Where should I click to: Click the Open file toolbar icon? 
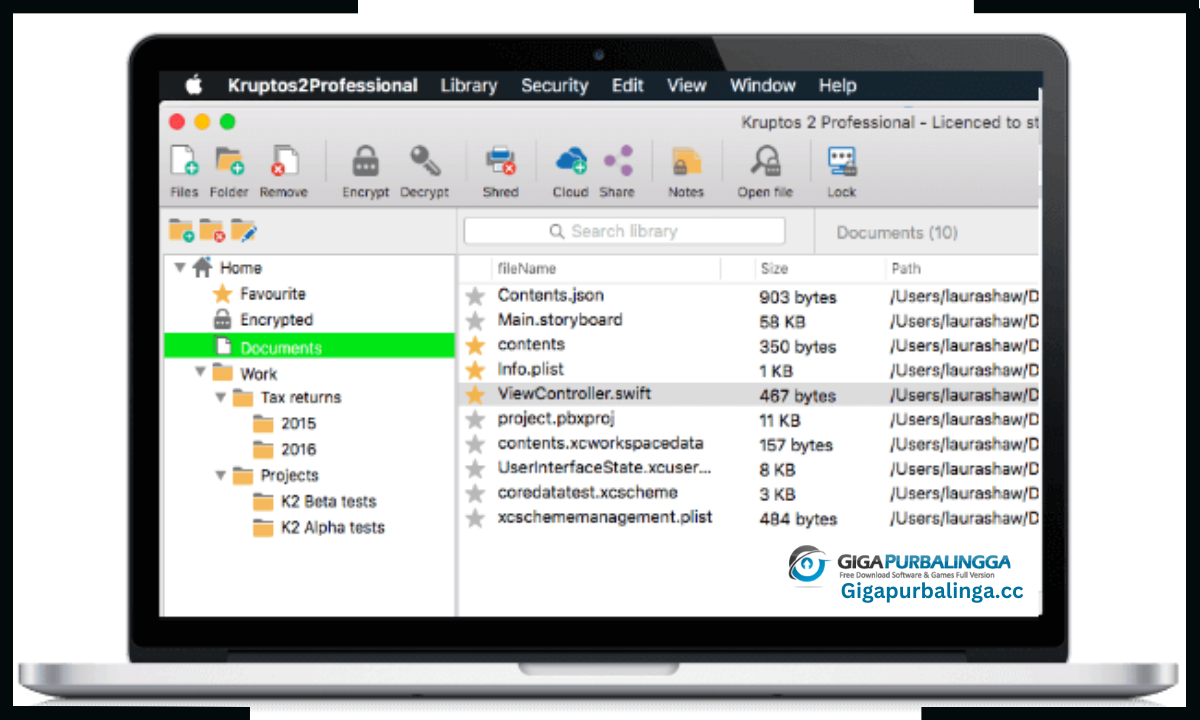[x=766, y=161]
